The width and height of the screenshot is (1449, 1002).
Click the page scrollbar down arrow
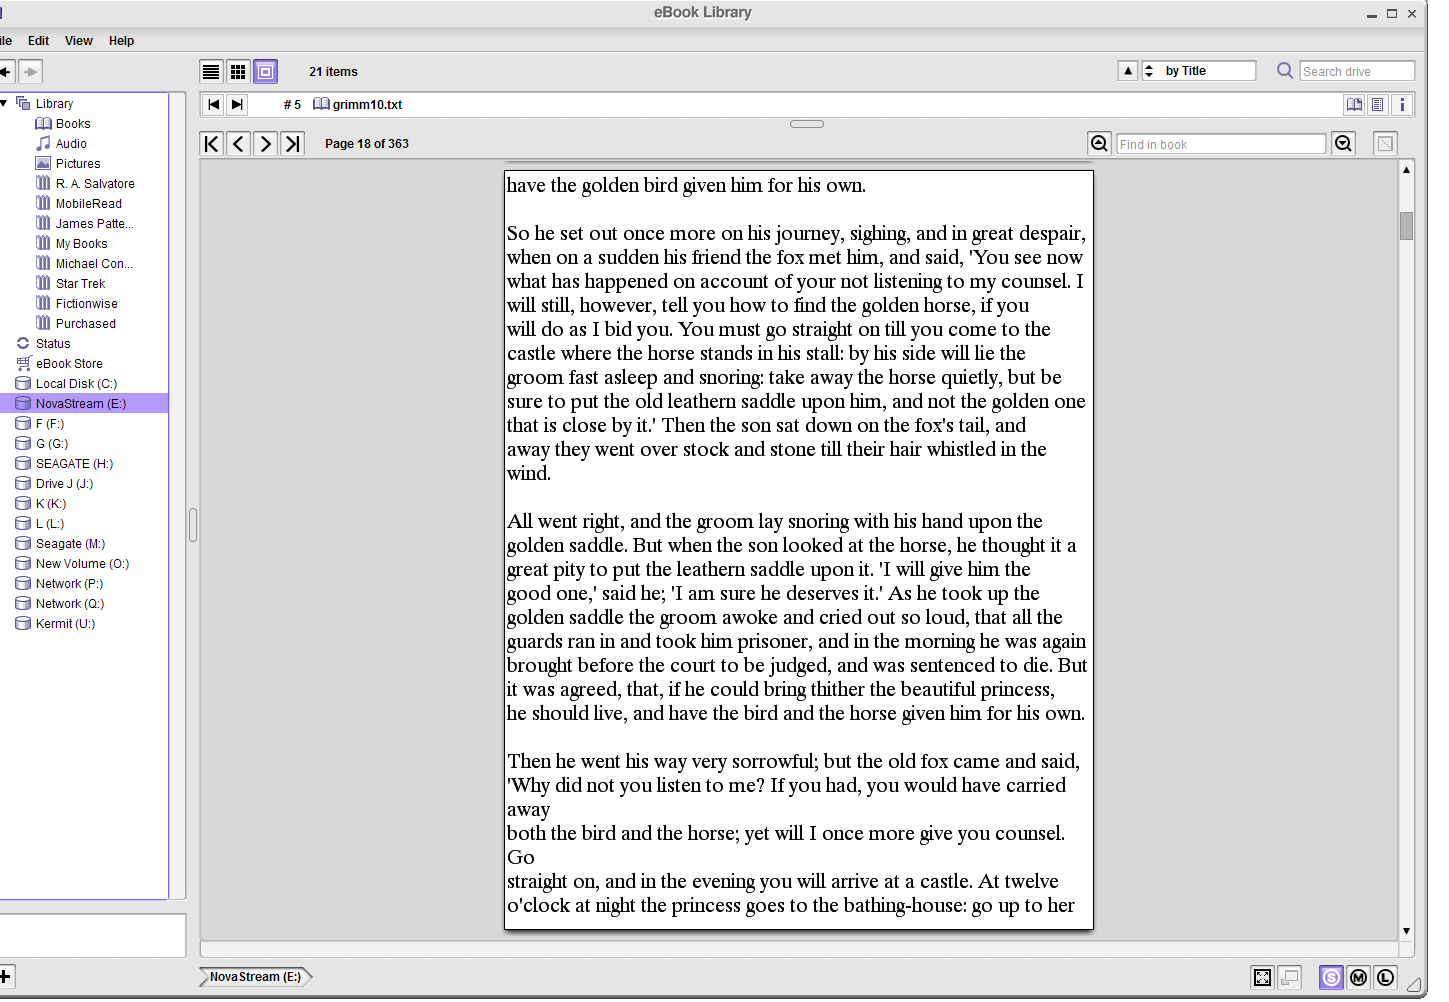coord(1406,931)
